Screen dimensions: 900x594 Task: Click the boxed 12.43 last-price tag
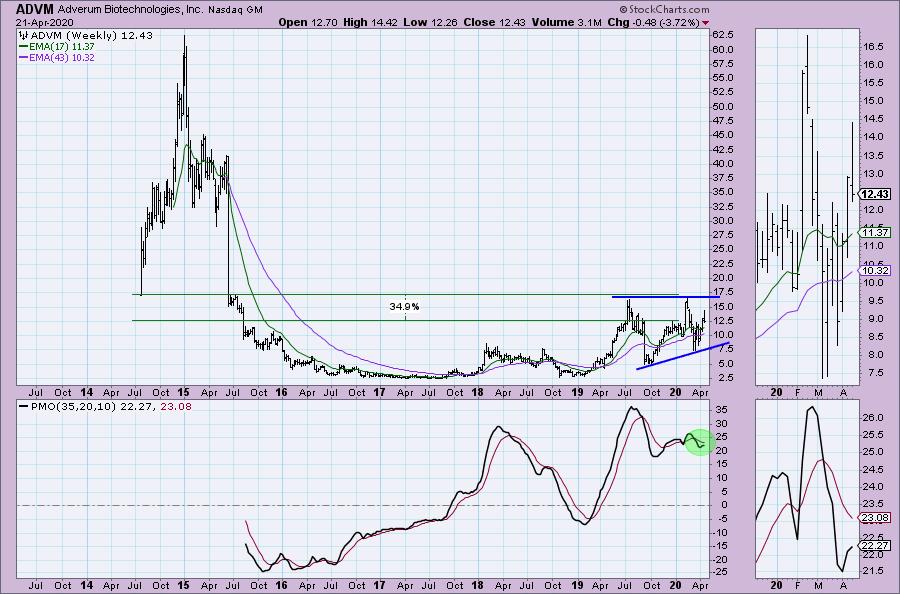click(875, 194)
